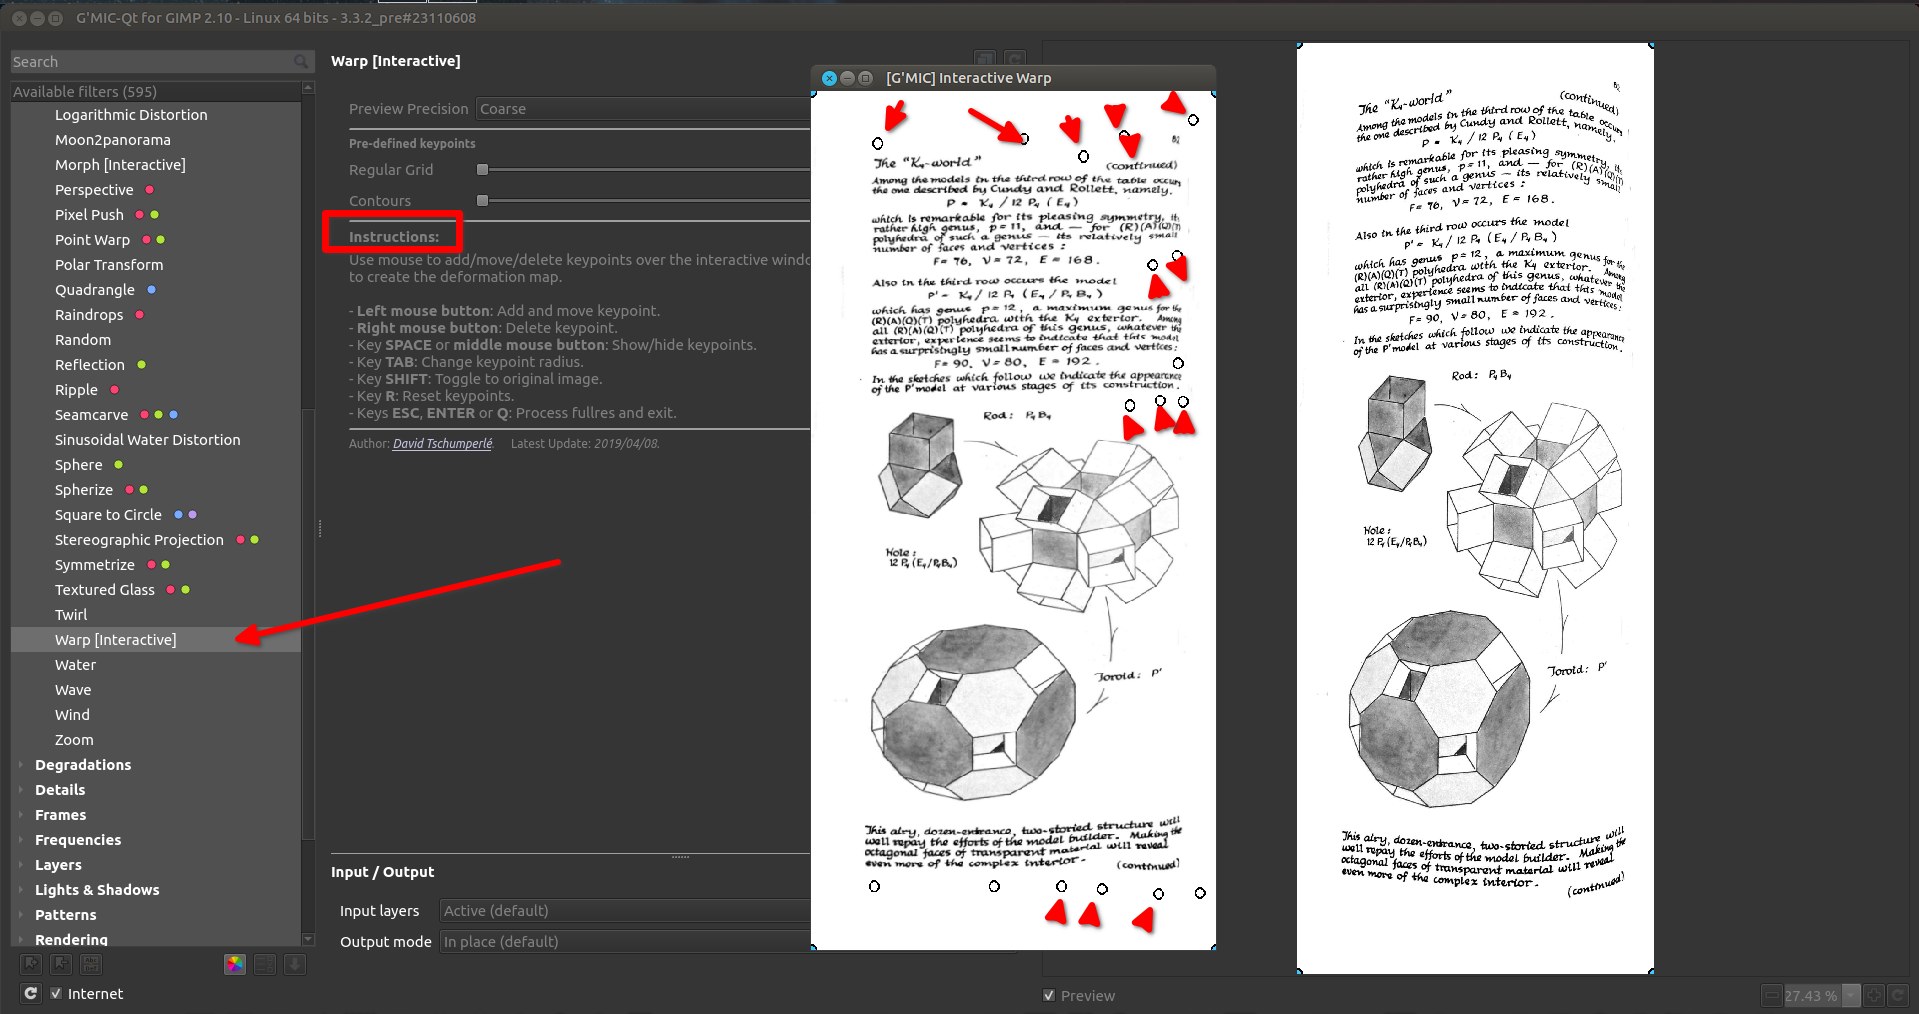Toggle the Internet checkbox

(56, 993)
